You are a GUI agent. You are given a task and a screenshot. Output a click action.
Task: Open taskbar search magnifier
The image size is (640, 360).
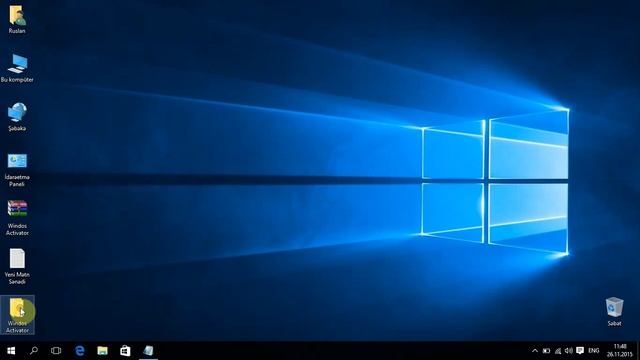(x=34, y=351)
